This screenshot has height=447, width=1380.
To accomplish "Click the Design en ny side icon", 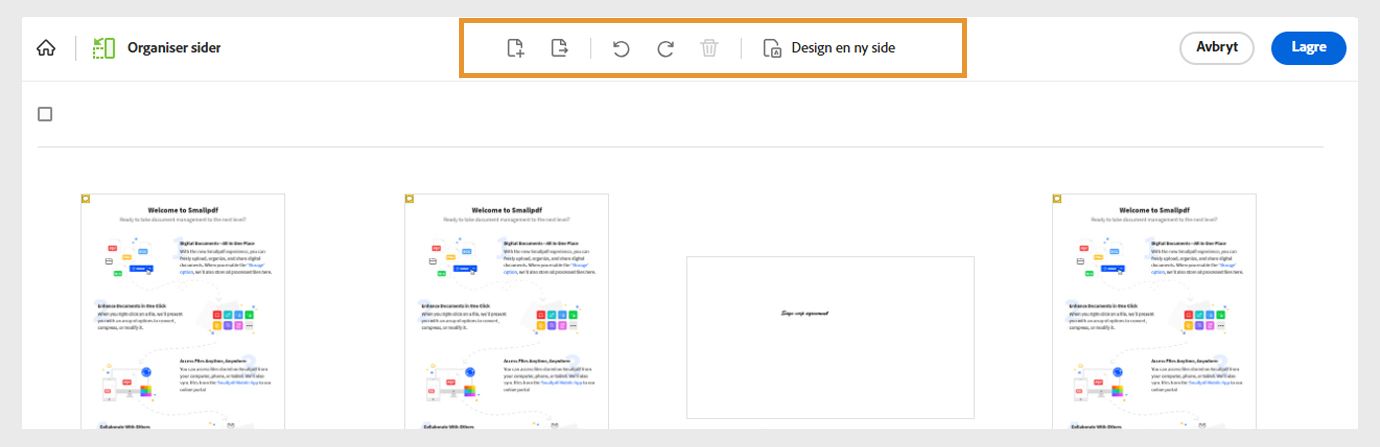I will point(772,48).
